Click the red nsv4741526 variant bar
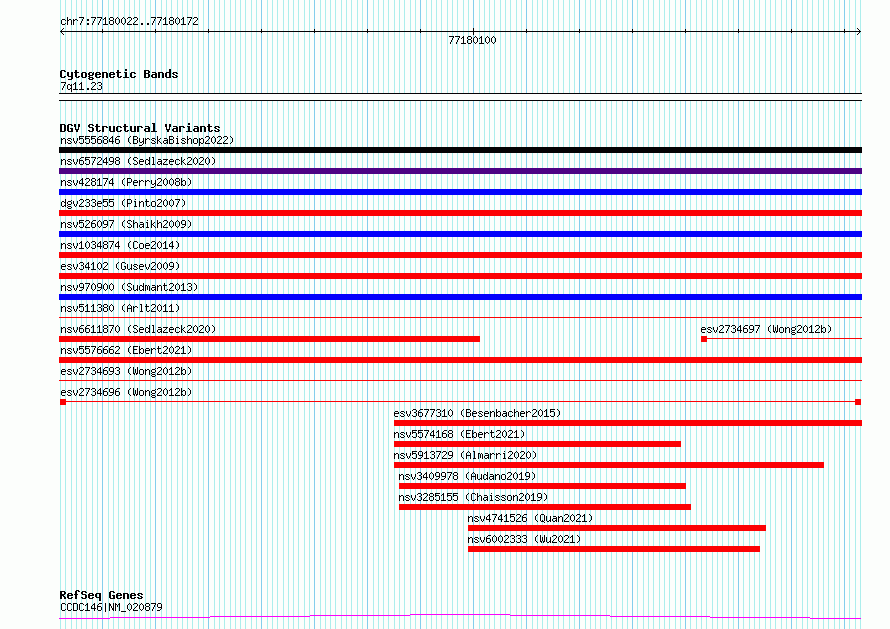The height and width of the screenshot is (629, 890). point(617,528)
